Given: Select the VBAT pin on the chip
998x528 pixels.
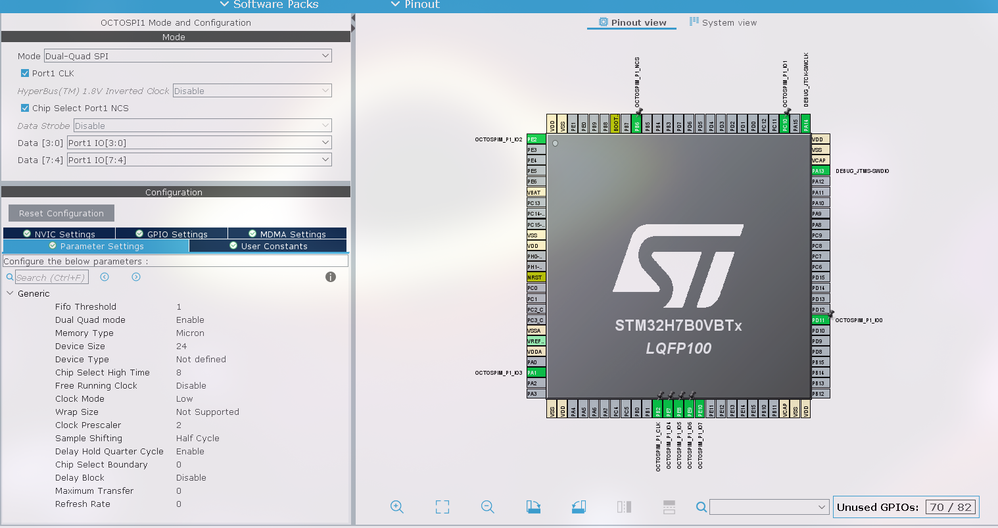Looking at the screenshot, I should (x=536, y=192).
